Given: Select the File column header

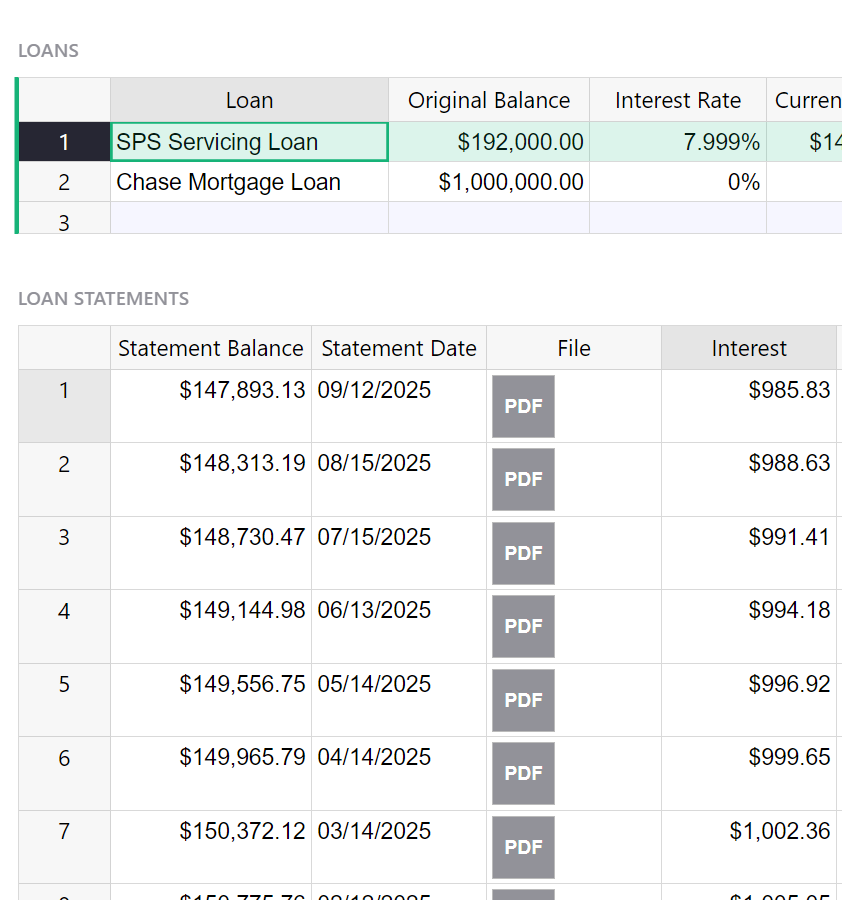Looking at the screenshot, I should [574, 348].
